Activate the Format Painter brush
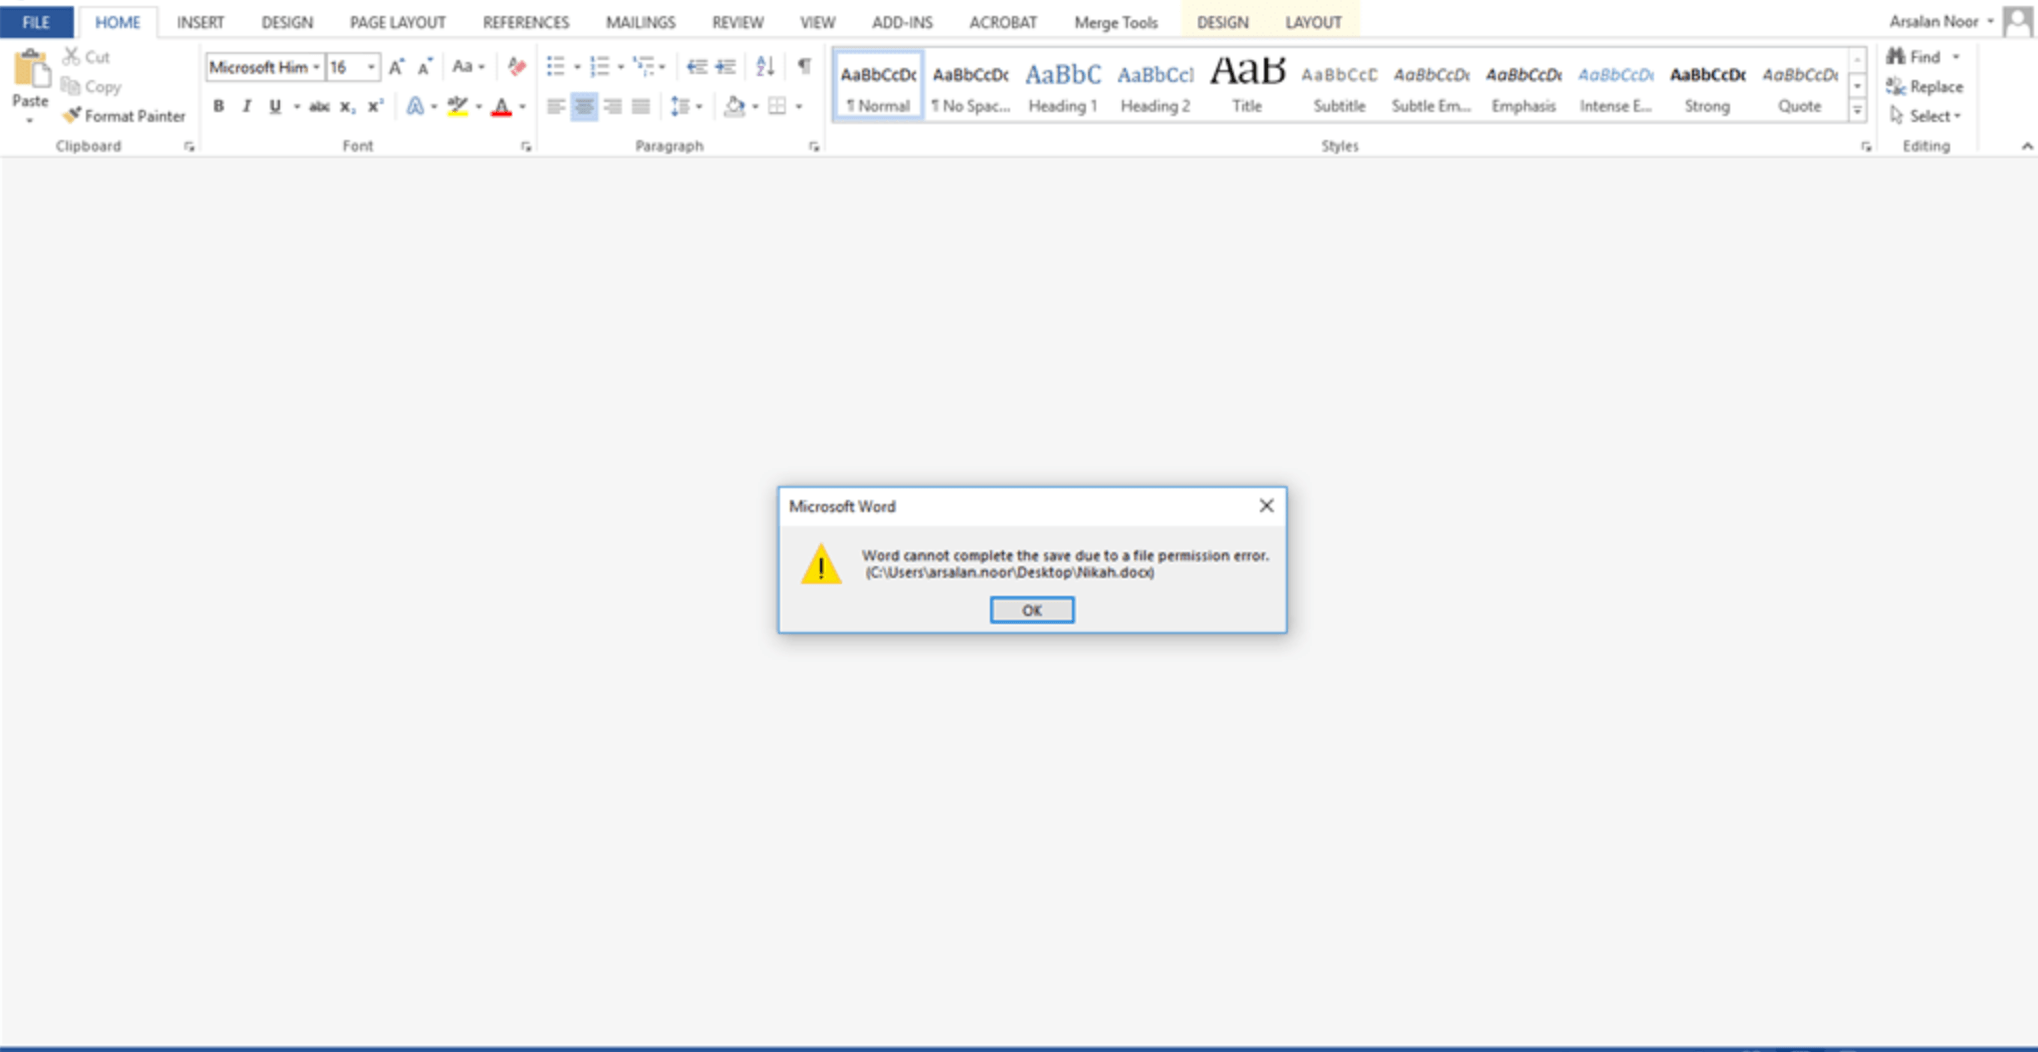This screenshot has height=1052, width=2038. click(124, 116)
